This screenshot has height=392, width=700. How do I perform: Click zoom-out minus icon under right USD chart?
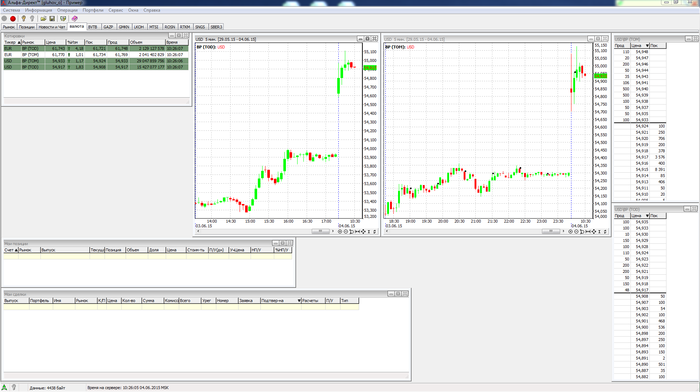[x=576, y=232]
